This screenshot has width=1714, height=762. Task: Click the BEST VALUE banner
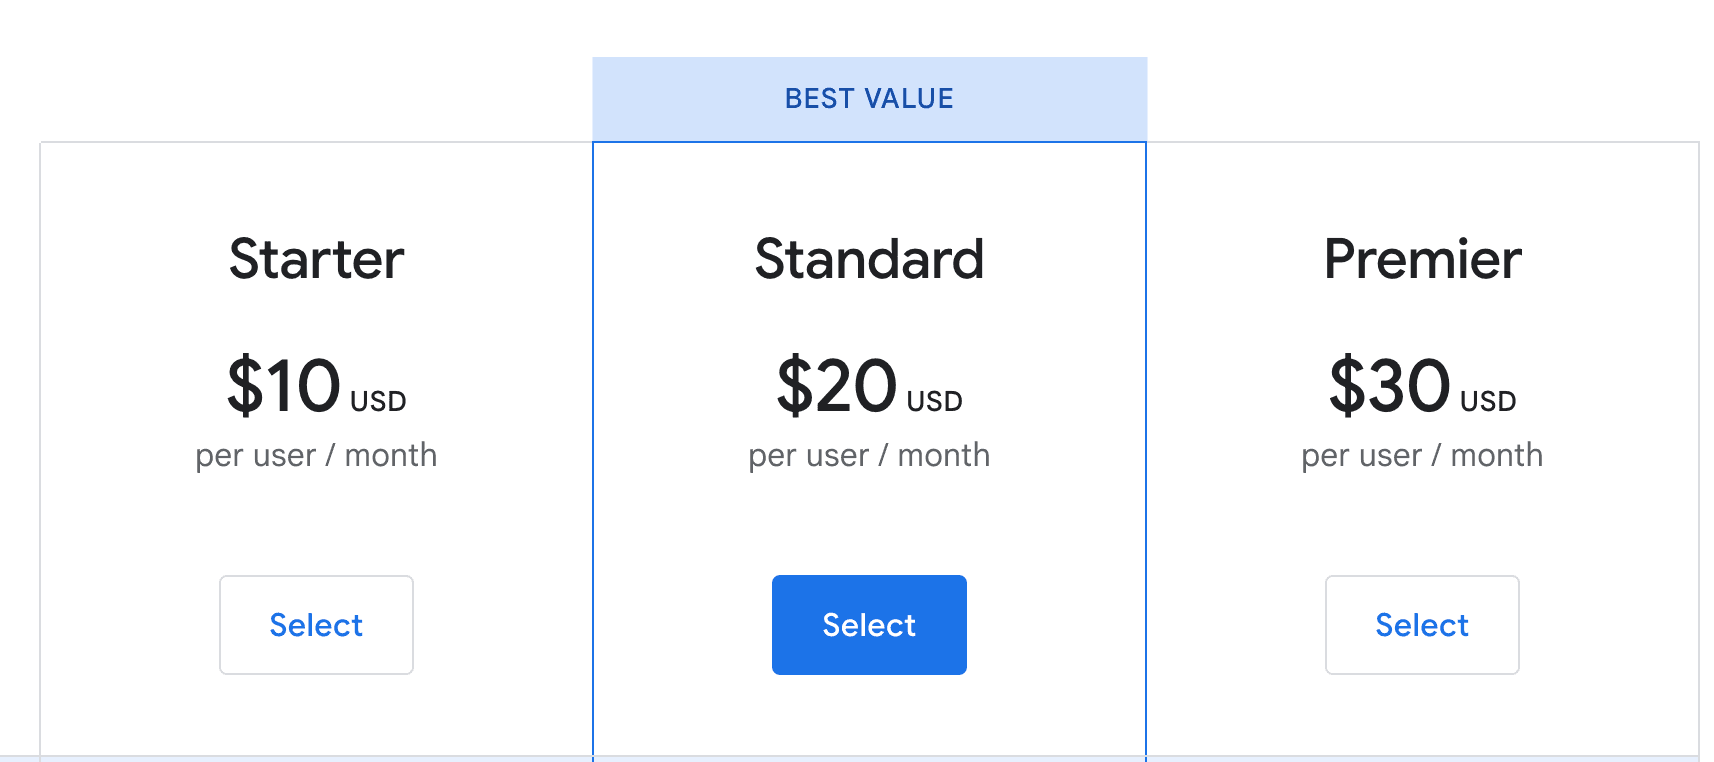click(869, 99)
